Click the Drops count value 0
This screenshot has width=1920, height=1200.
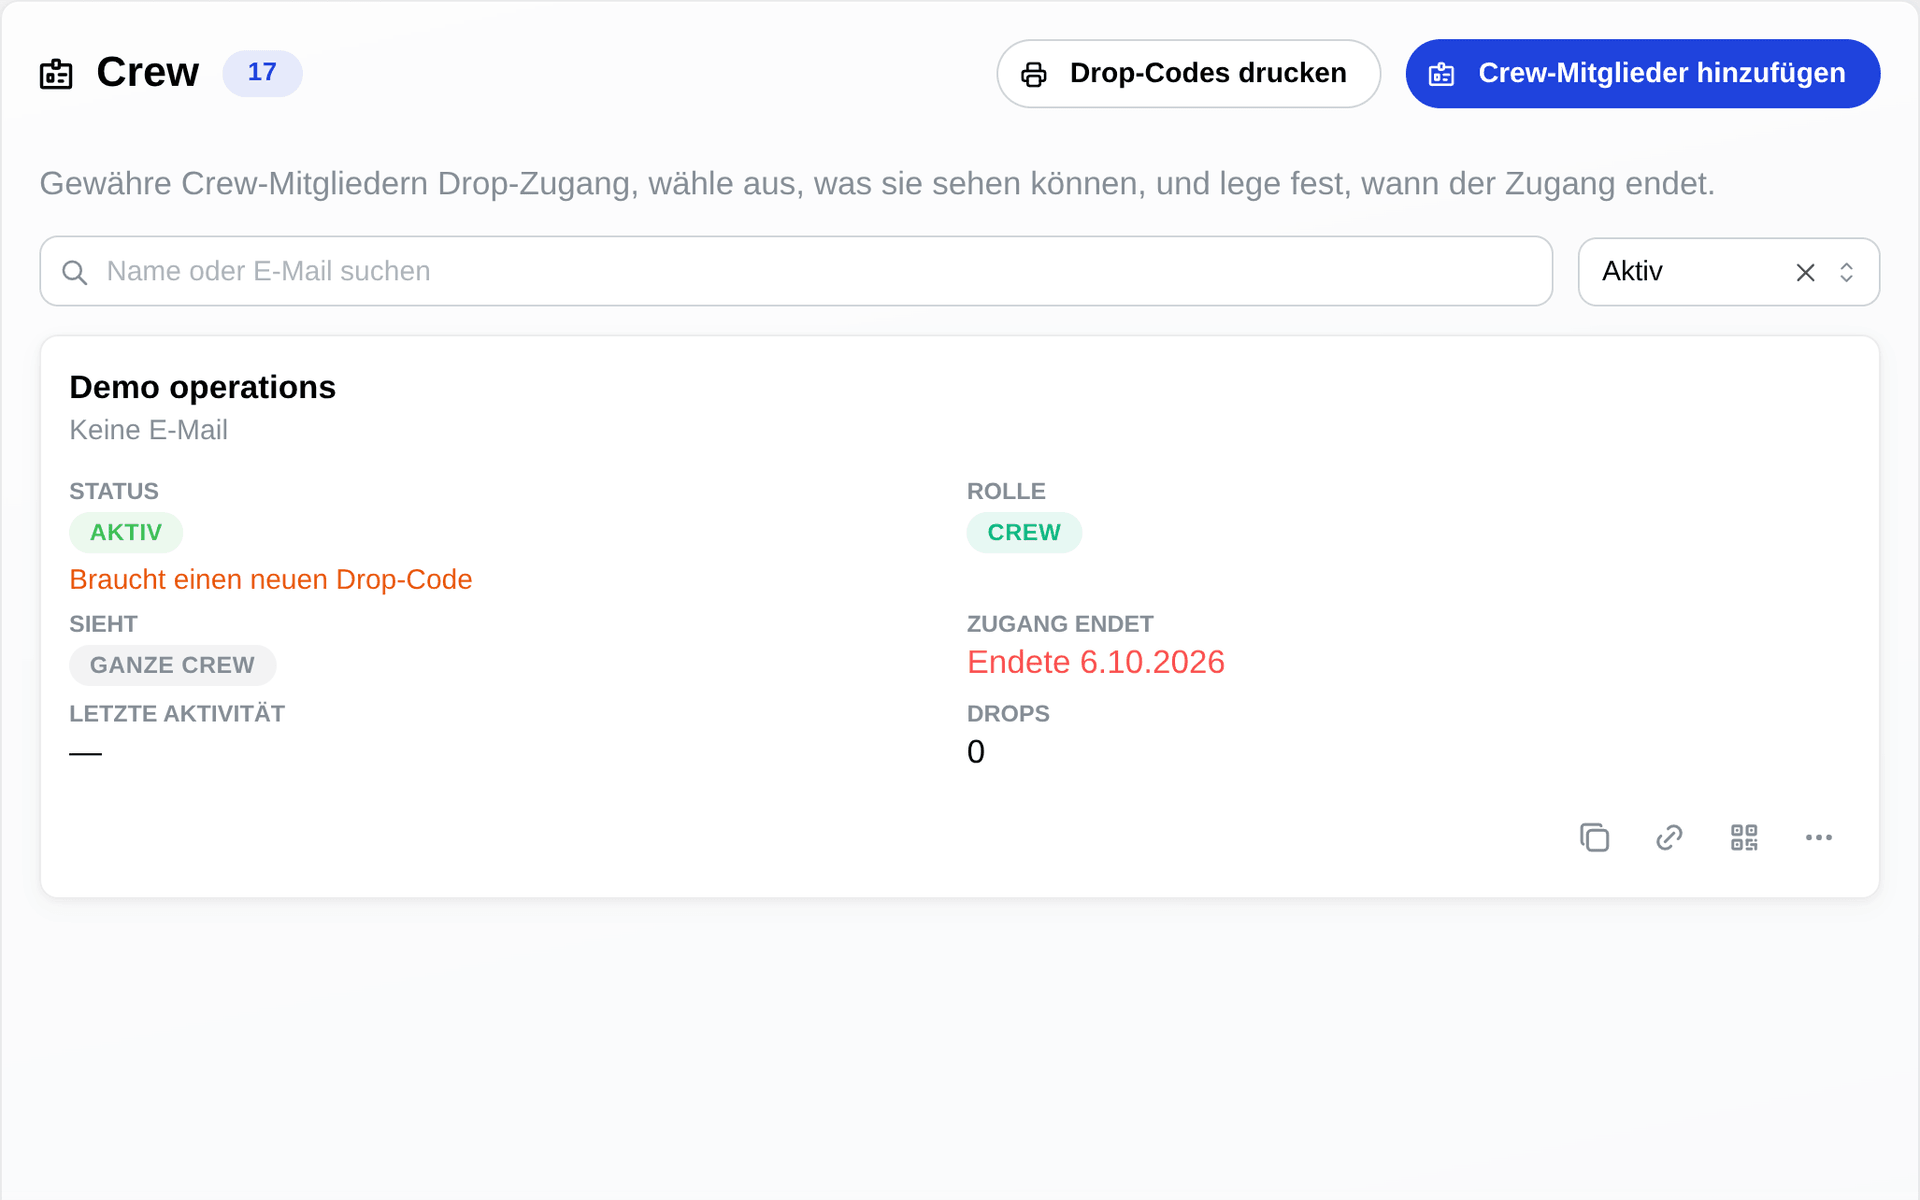click(976, 752)
